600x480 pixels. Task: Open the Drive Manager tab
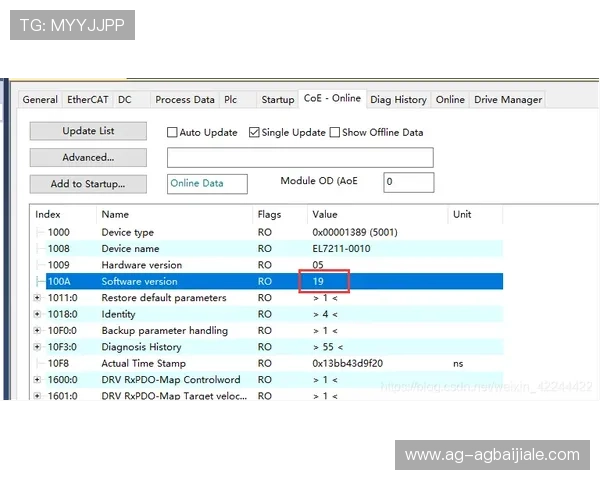[507, 100]
